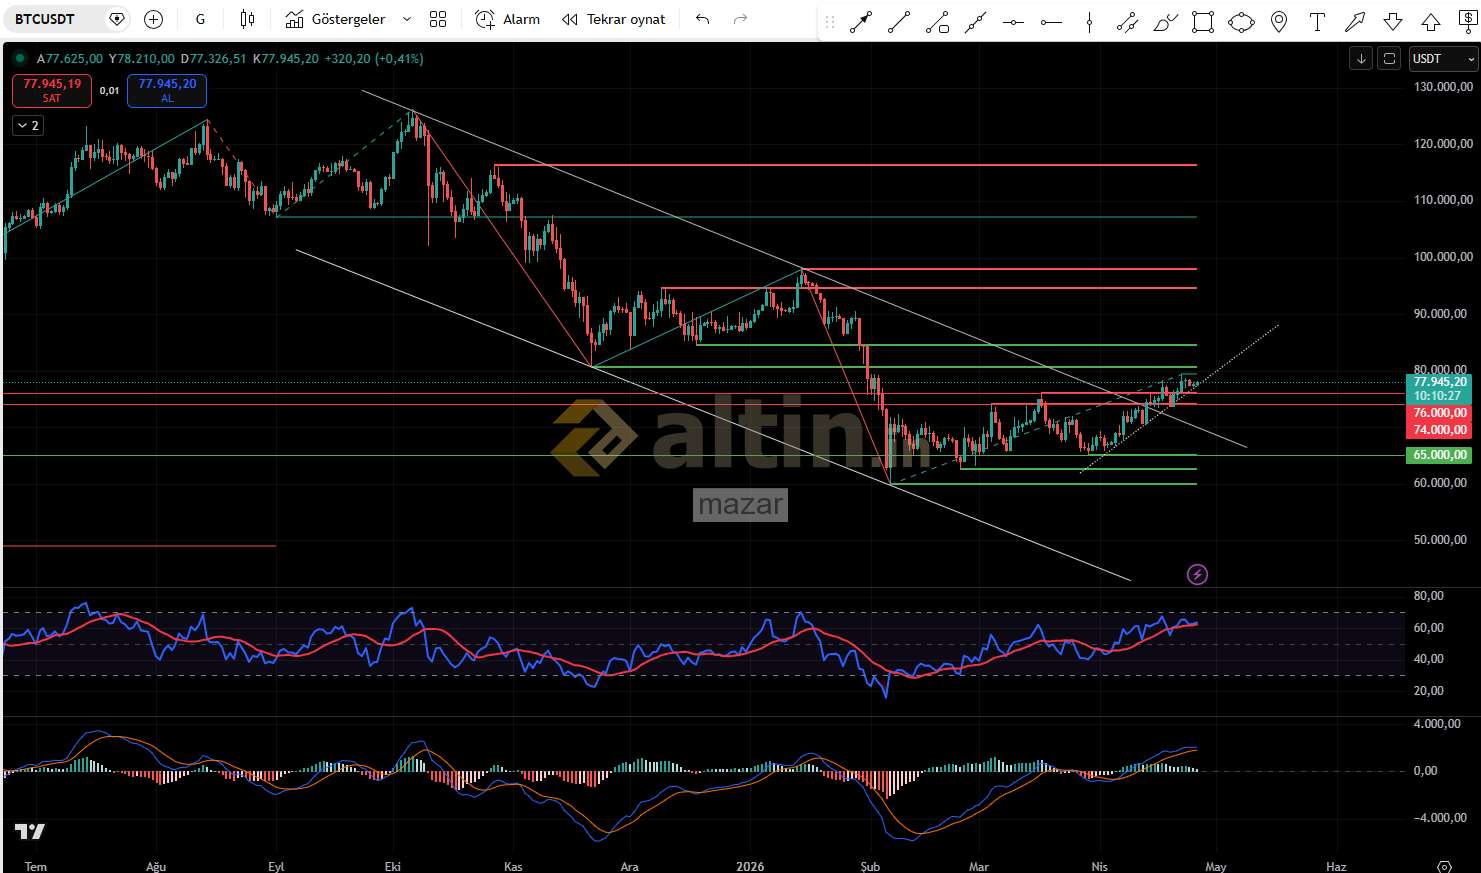Open candlestick chart type selector
The width and height of the screenshot is (1481, 873).
pos(247,19)
